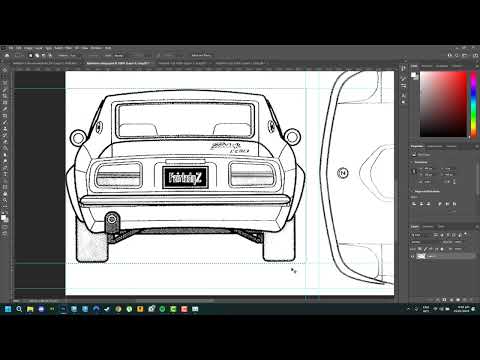Select the Eraser tool in the toolbar
Viewport: 480px width, 360px height.
(5, 141)
